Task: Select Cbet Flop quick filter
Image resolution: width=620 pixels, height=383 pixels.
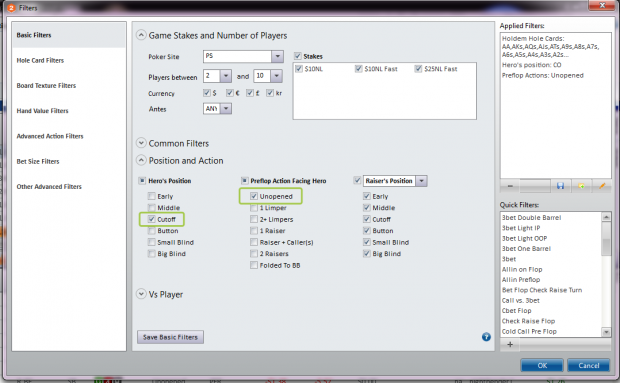Action: click(x=516, y=311)
